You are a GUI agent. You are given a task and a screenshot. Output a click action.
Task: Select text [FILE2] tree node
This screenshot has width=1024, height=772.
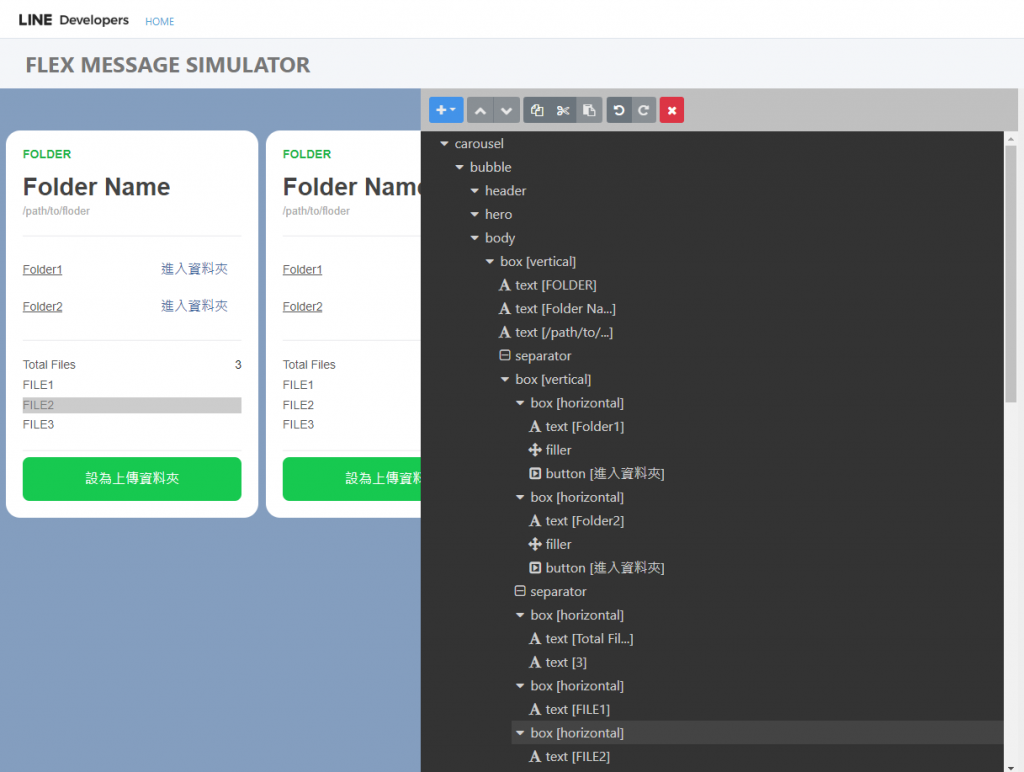click(569, 756)
